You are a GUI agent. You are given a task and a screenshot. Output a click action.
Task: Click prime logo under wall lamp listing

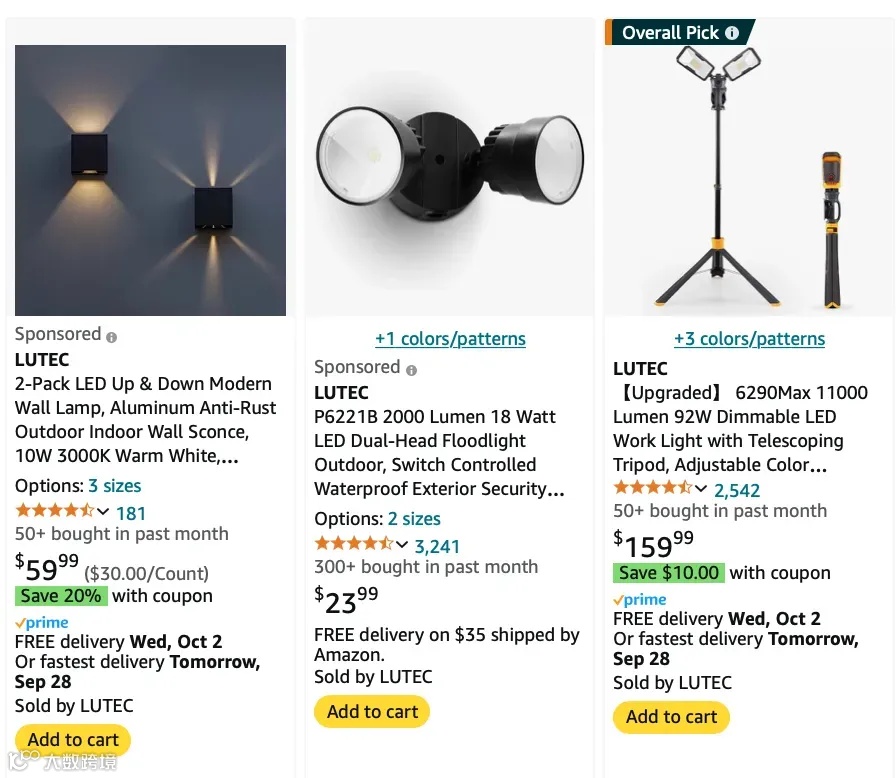[42, 623]
